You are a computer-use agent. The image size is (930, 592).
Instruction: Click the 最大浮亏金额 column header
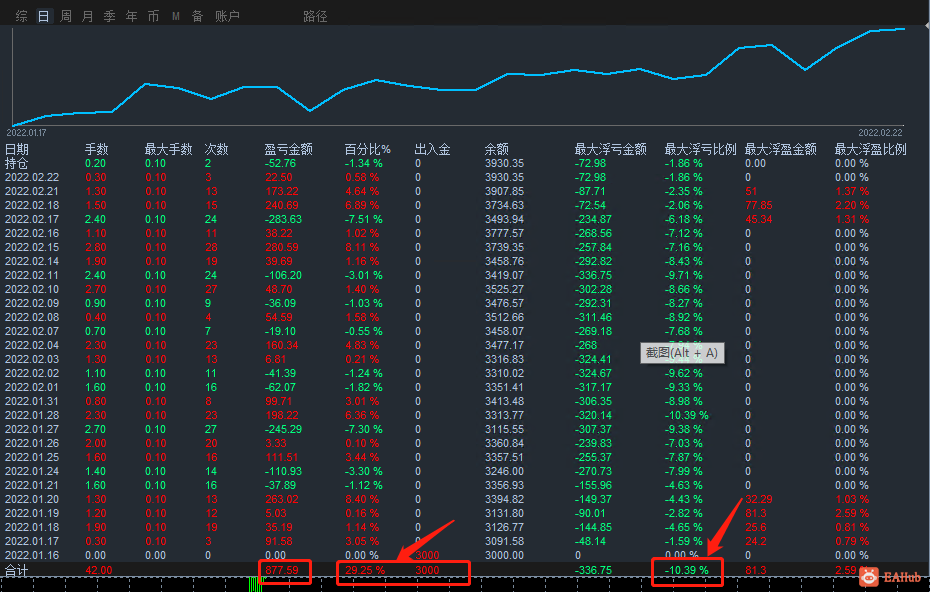point(611,149)
